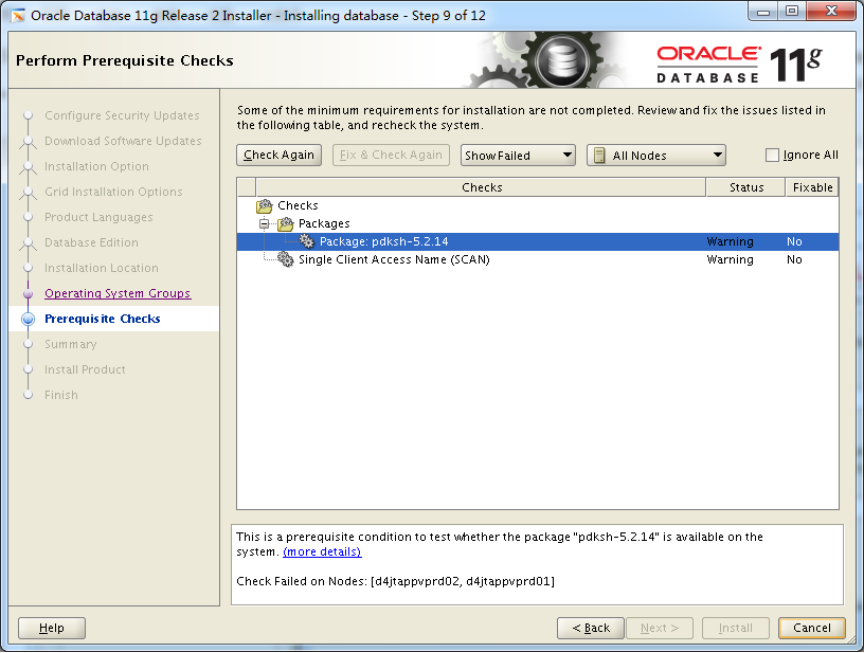Click the No fixable value for SCAN row

794,260
